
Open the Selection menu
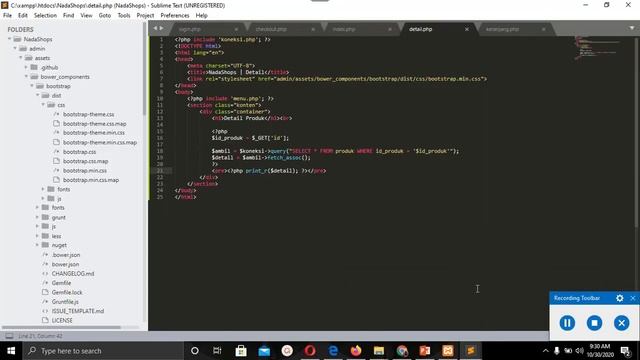point(45,16)
